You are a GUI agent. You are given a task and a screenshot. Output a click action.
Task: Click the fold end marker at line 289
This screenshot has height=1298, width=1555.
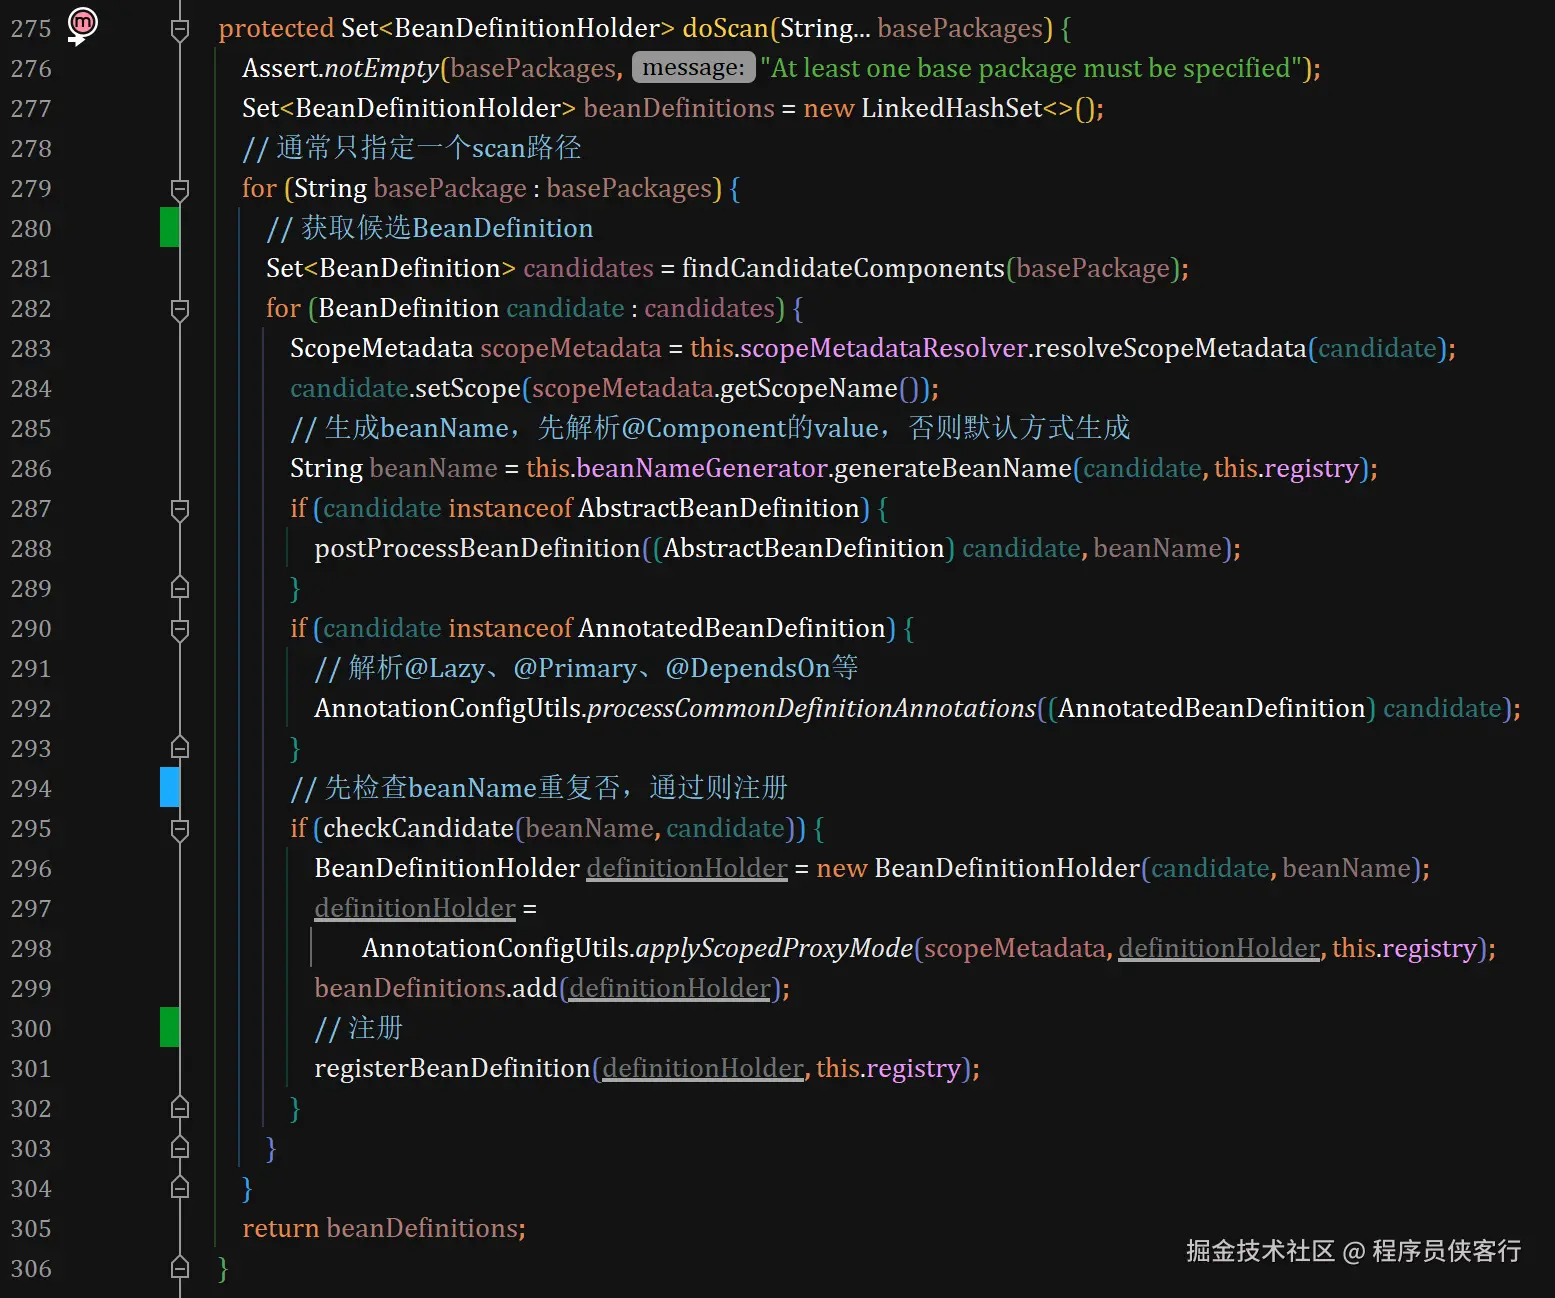point(180,587)
